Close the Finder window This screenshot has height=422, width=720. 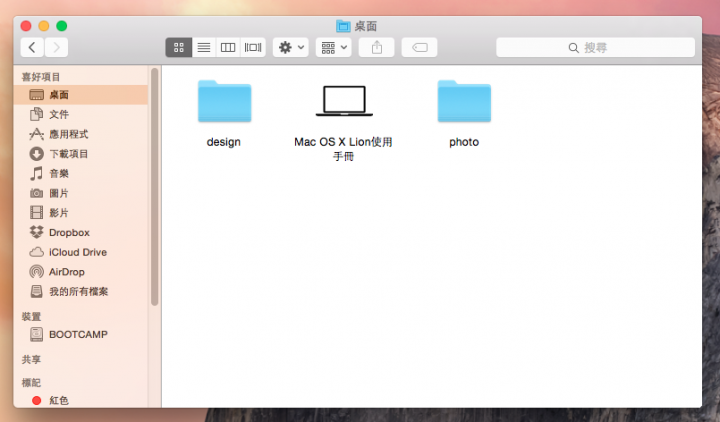tap(26, 26)
